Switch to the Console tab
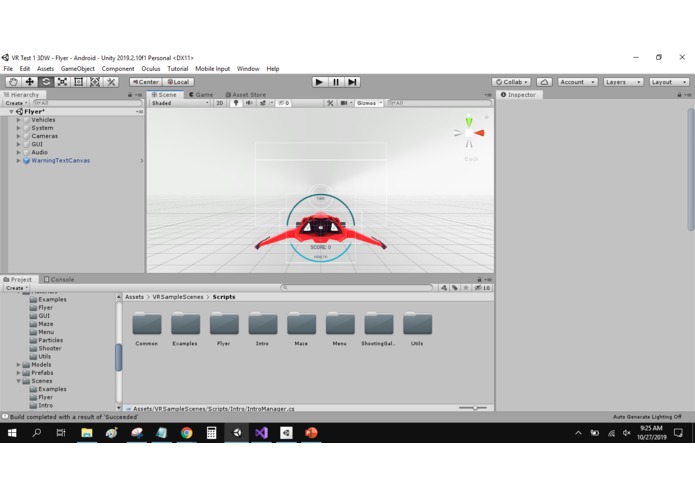This screenshot has width=695, height=494. coord(59,280)
